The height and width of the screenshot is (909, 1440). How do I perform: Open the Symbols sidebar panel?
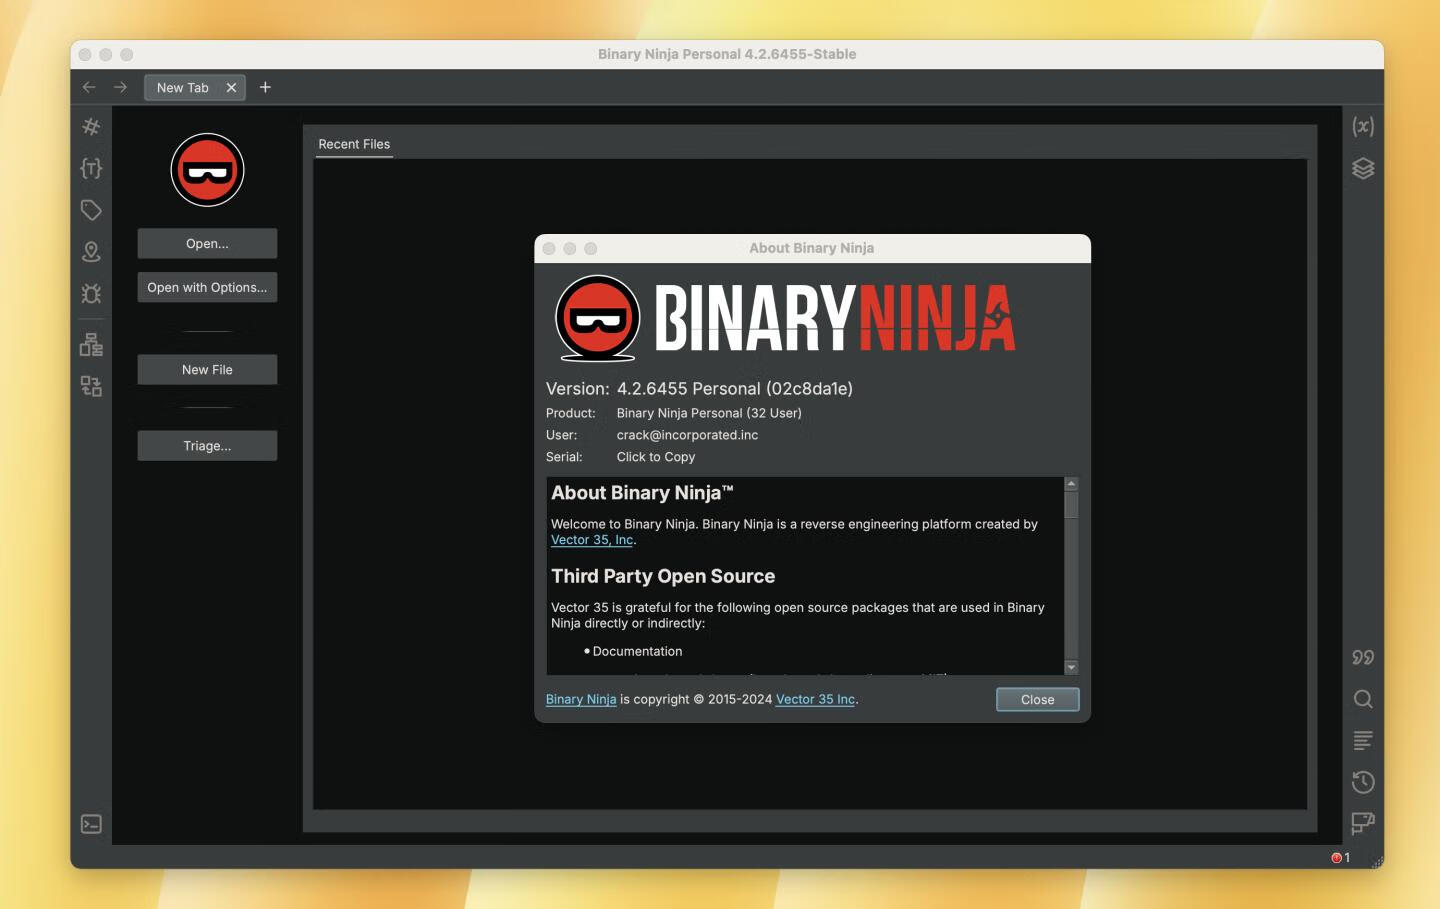(91, 127)
